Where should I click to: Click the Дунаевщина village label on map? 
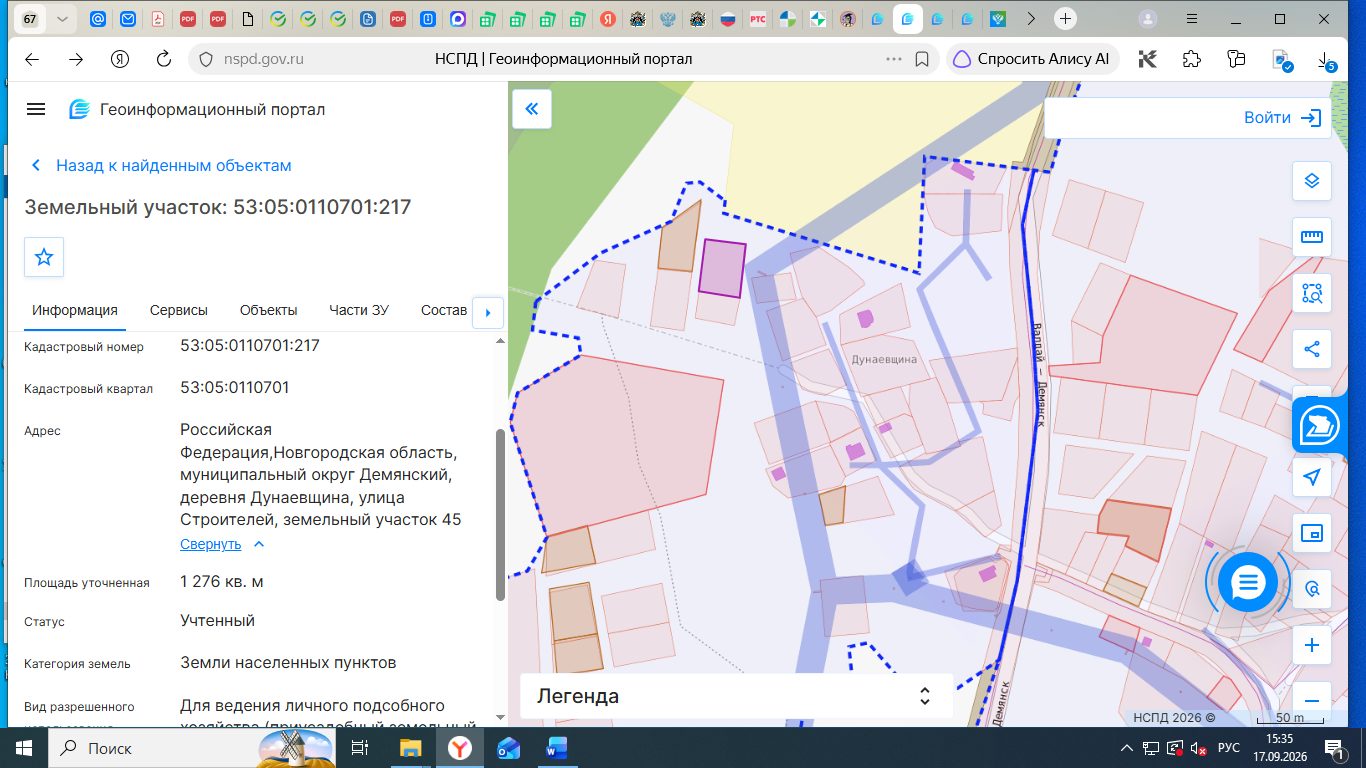(x=884, y=359)
